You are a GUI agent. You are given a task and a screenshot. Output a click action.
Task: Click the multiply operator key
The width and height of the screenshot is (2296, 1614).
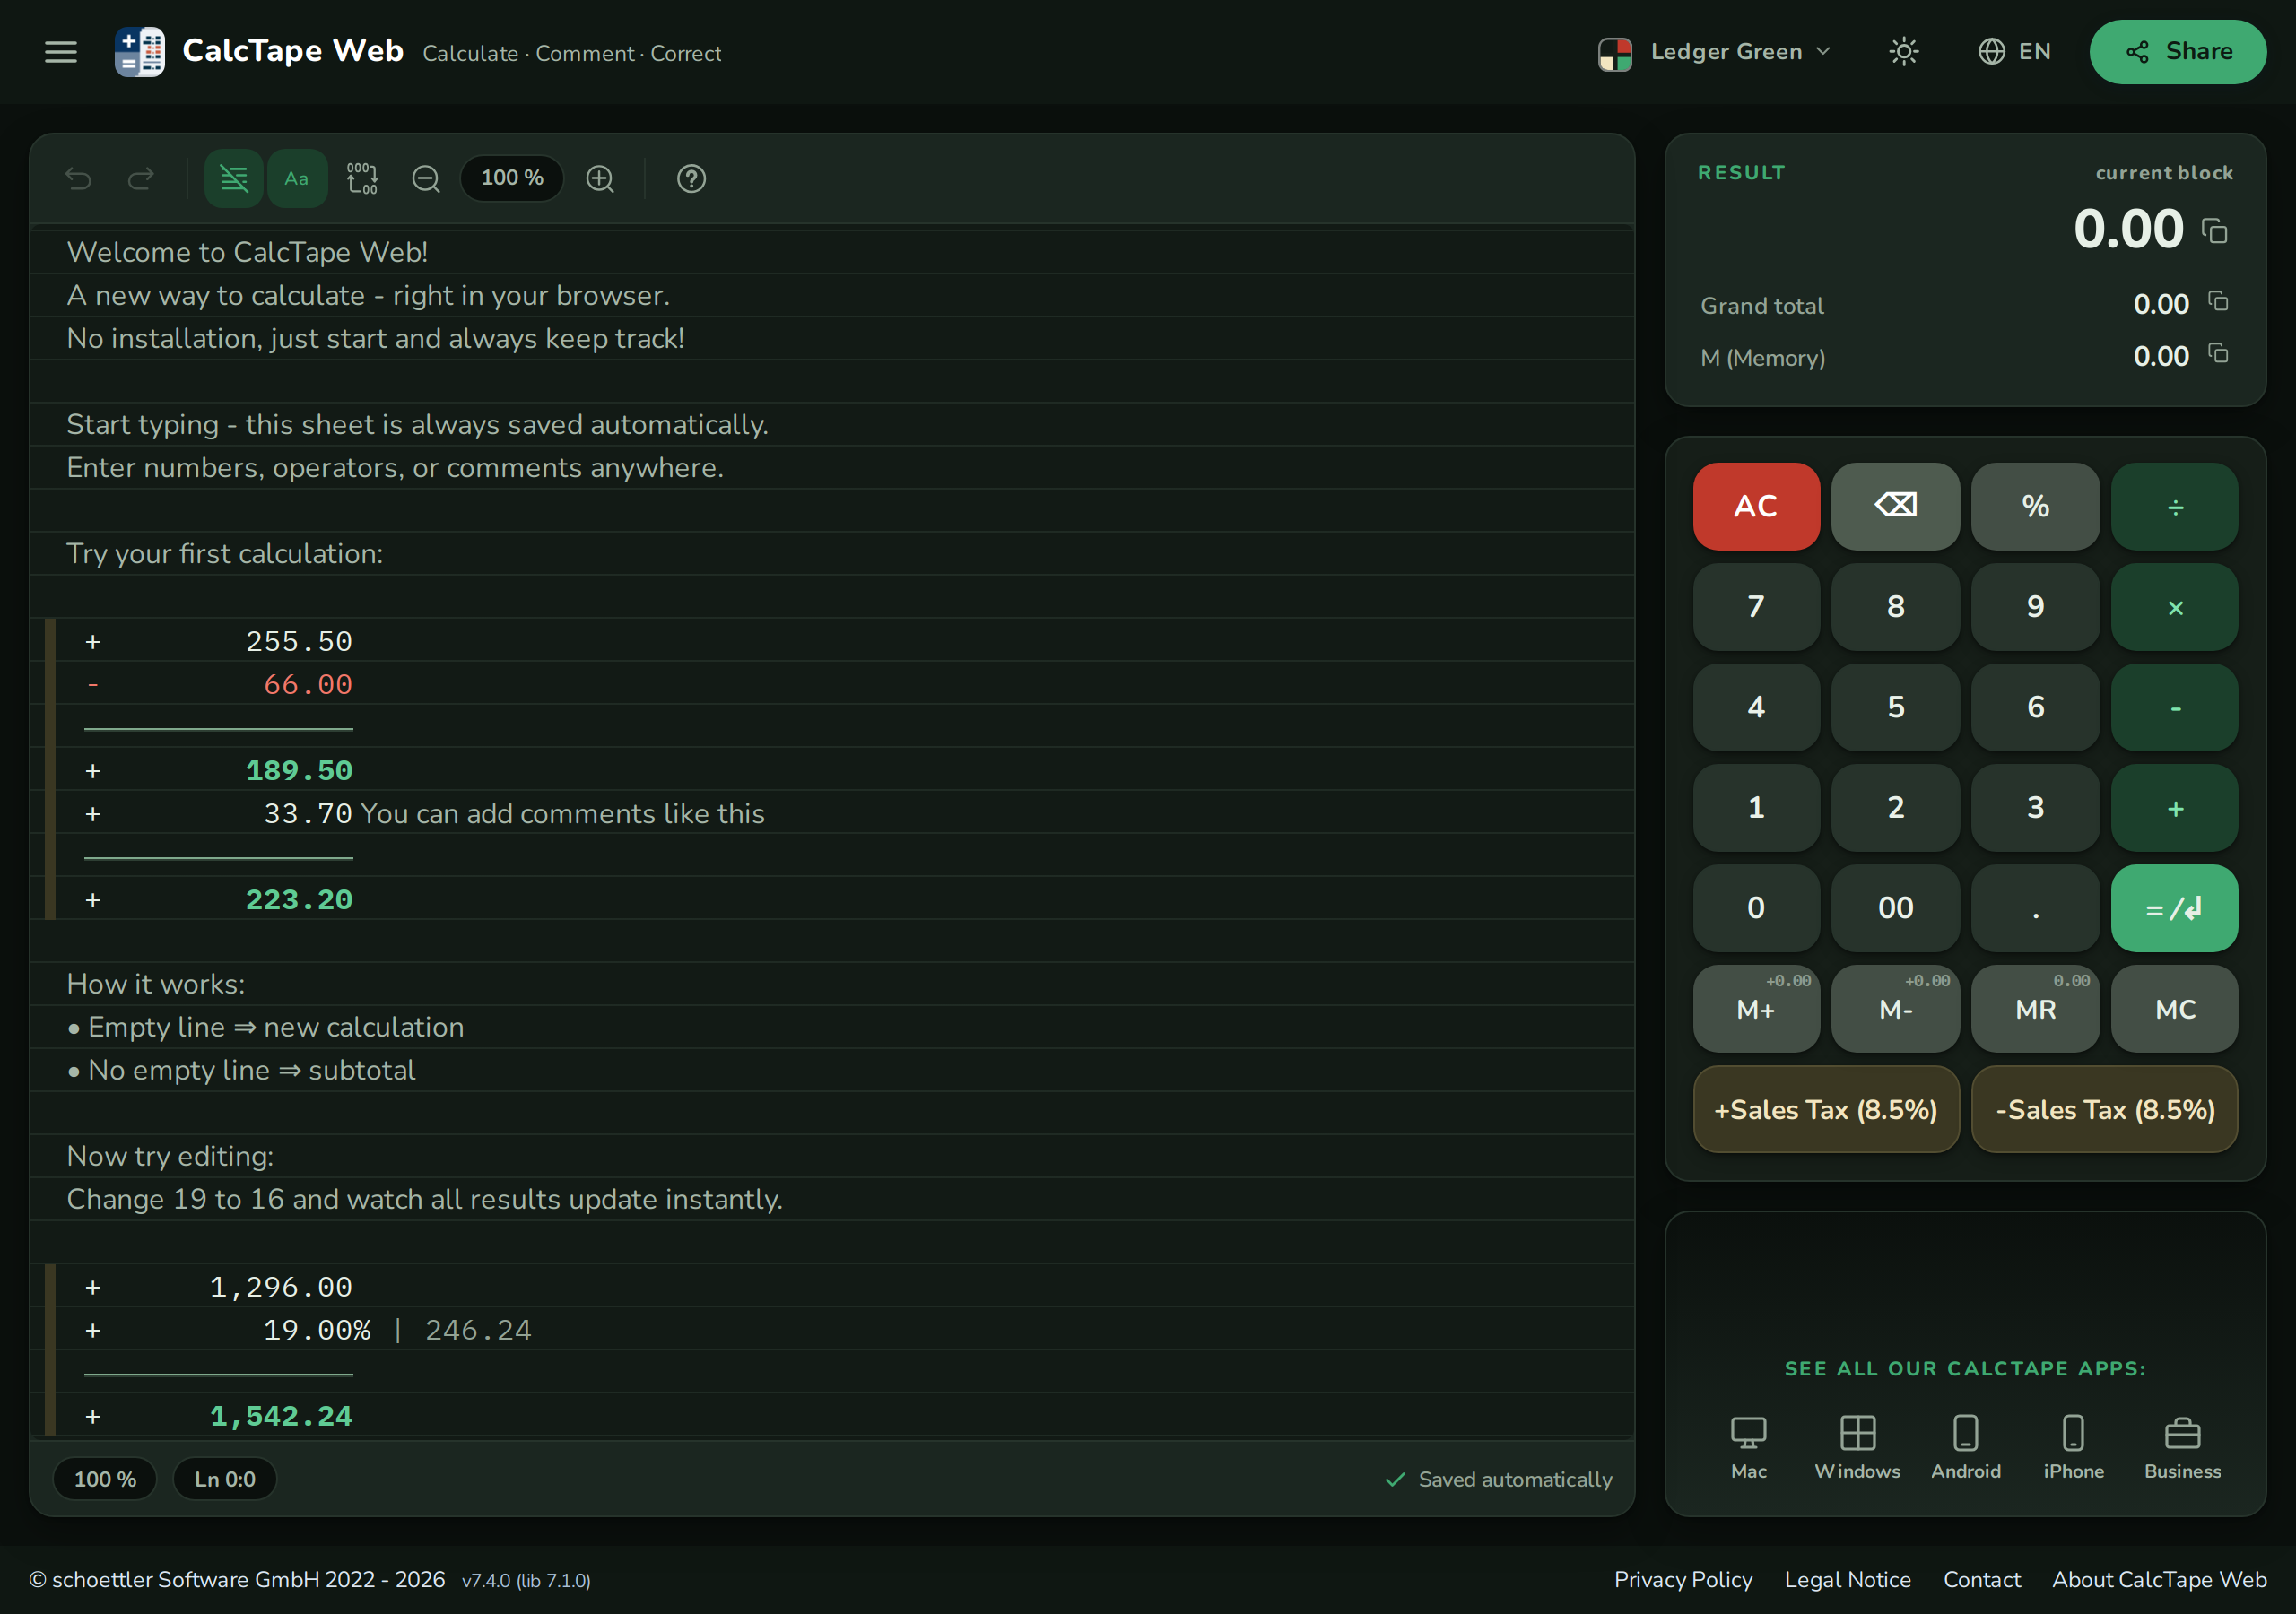pos(2175,607)
